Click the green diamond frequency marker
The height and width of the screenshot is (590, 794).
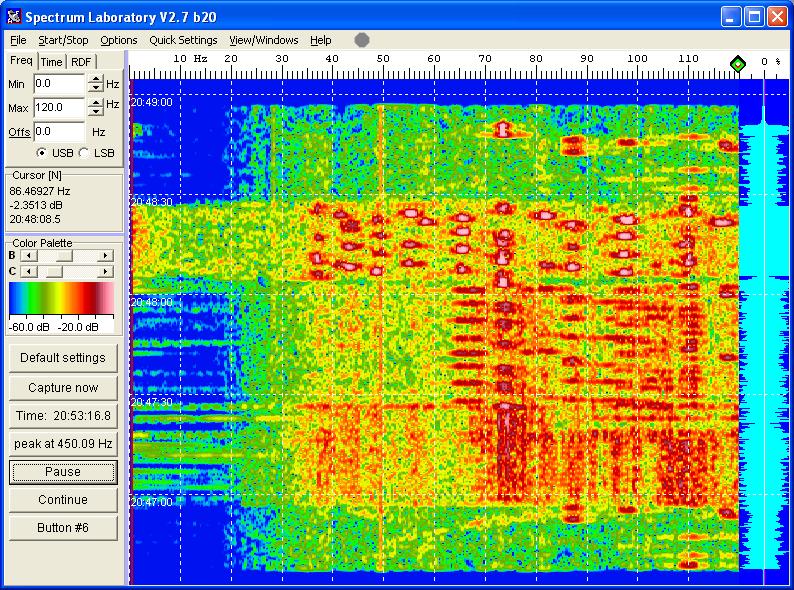[738, 64]
